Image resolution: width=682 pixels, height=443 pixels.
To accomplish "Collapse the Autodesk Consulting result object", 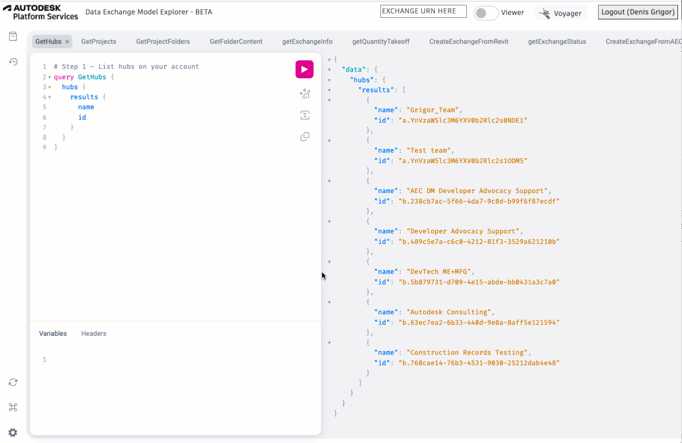I will (329, 302).
